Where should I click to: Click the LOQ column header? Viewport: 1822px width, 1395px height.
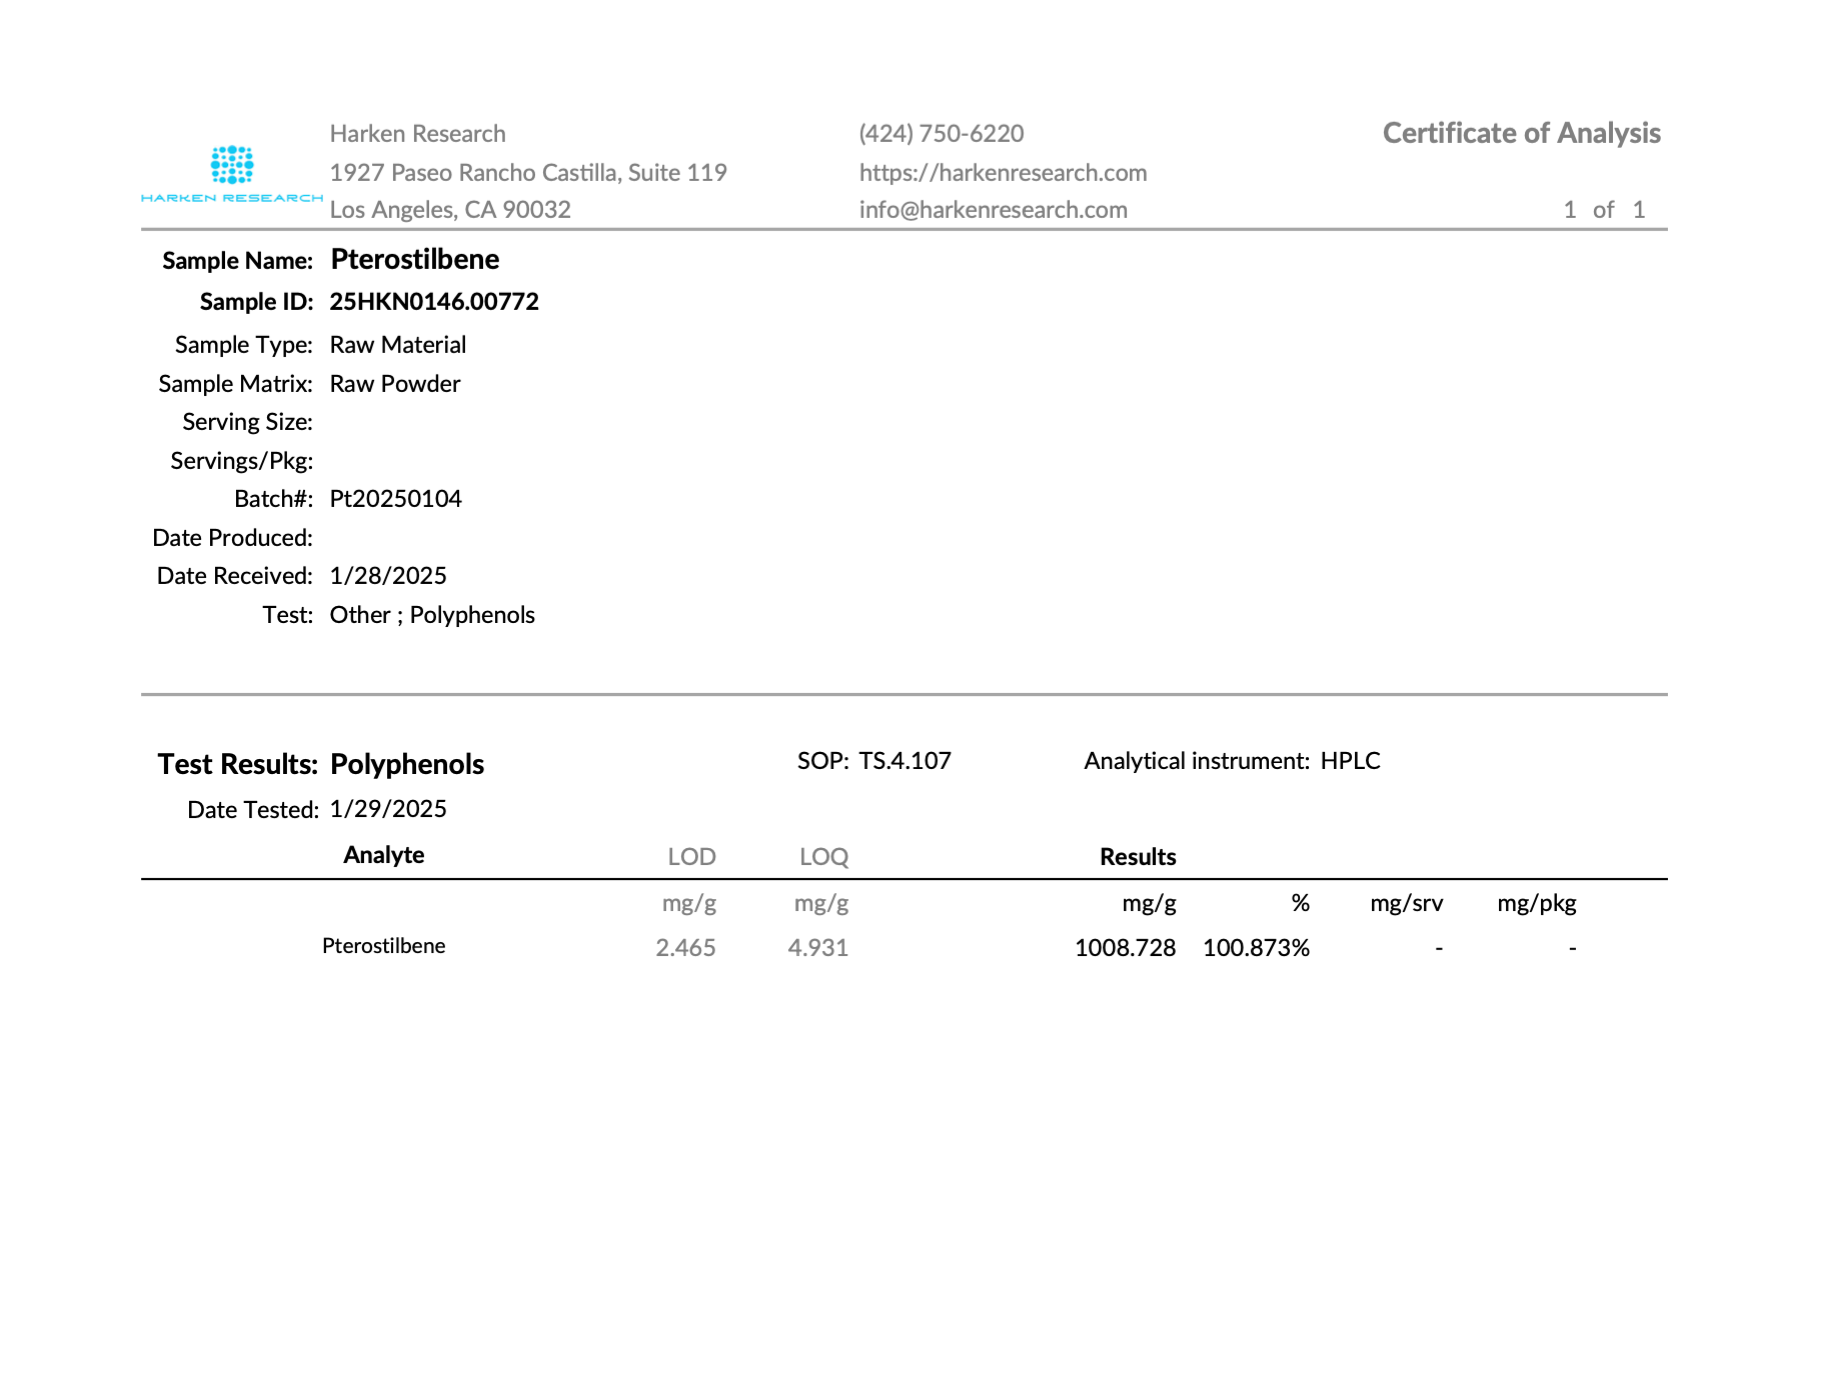tap(824, 857)
